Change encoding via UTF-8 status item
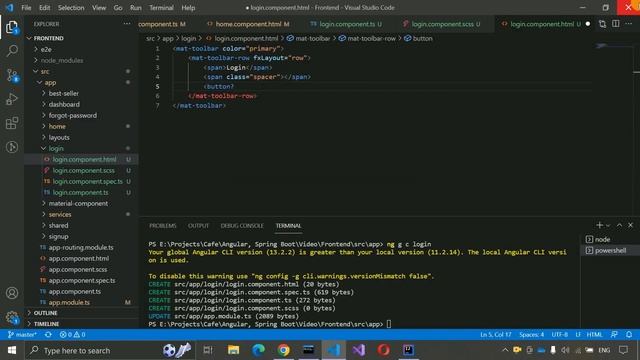 point(560,335)
